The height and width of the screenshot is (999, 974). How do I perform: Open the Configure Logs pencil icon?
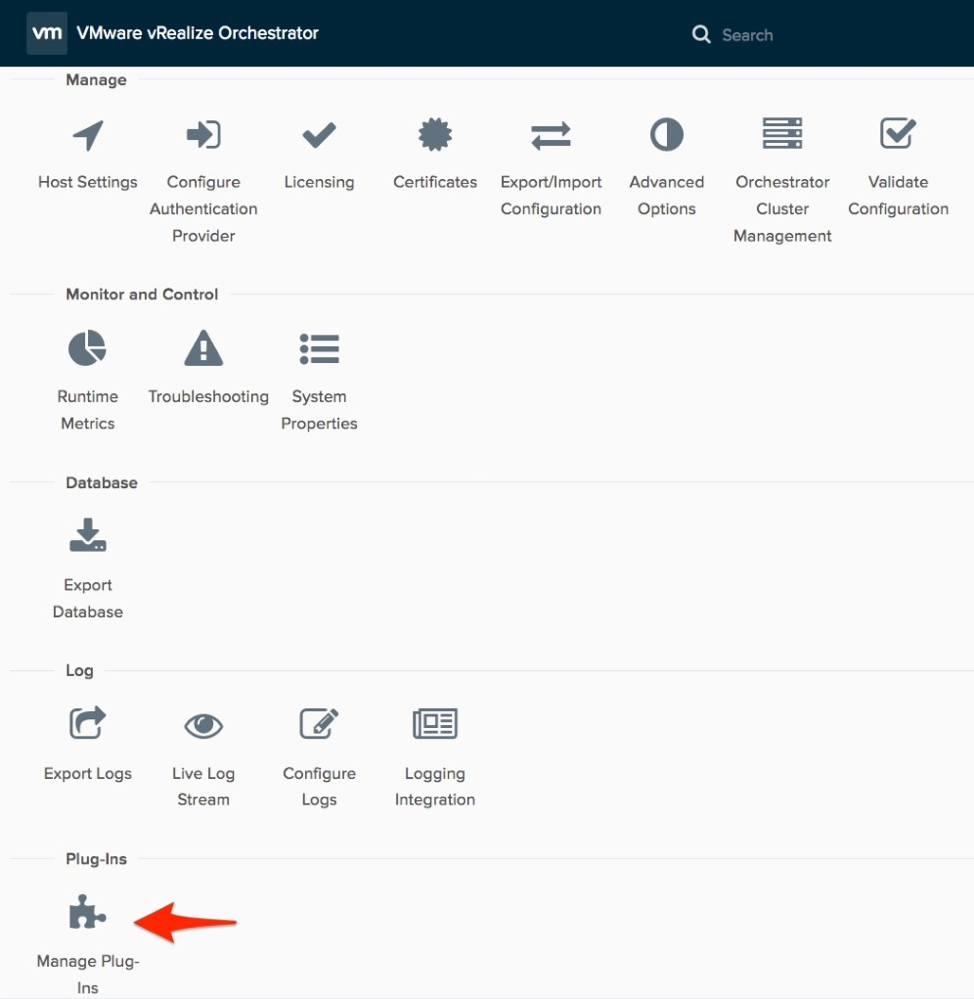tap(319, 723)
